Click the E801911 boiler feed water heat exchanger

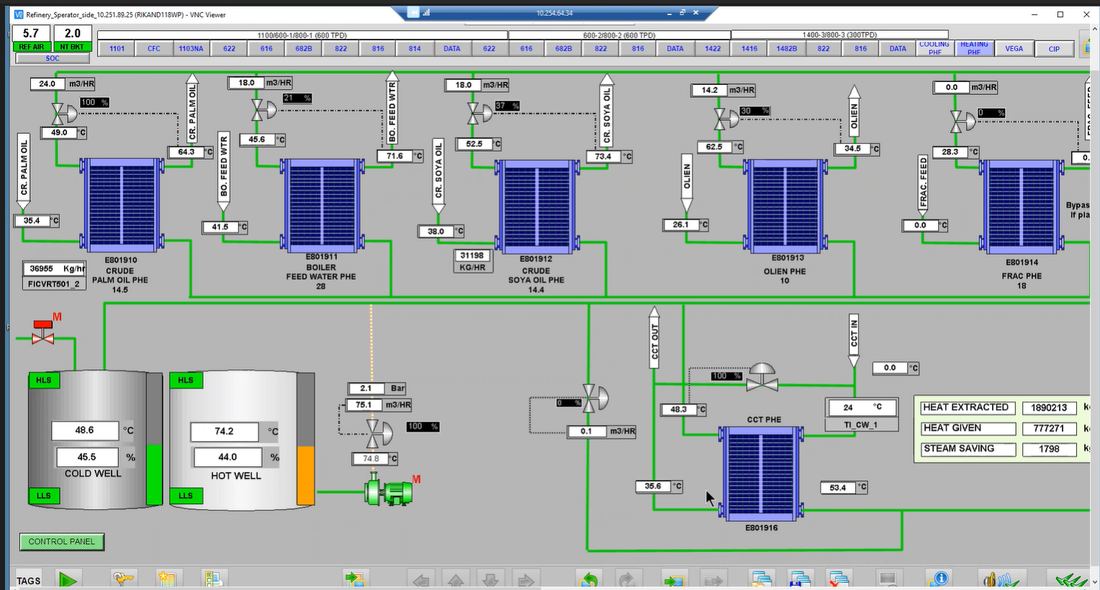coord(322,205)
